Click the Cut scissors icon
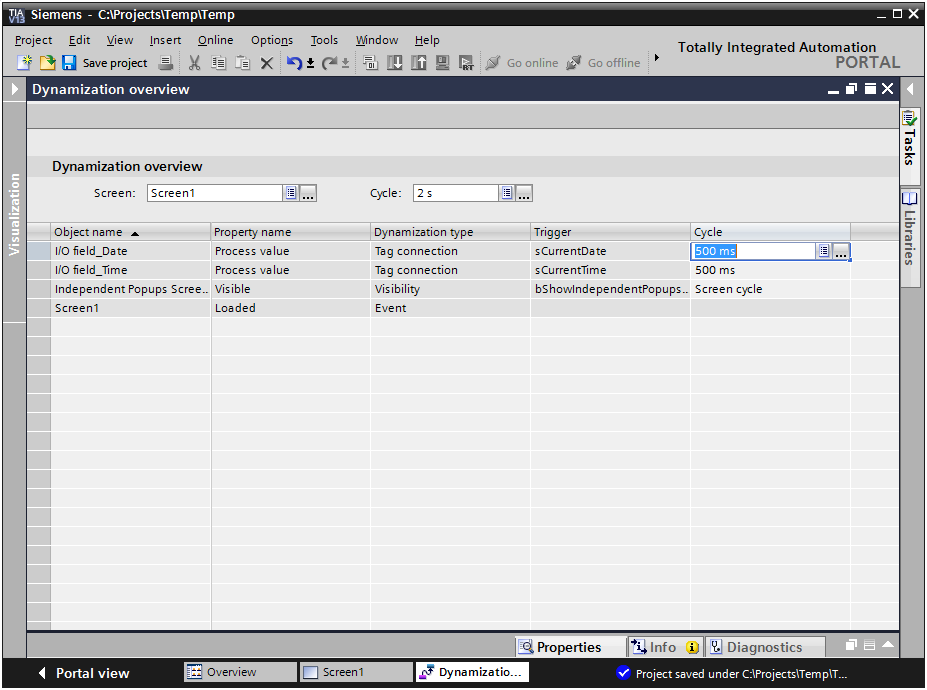 click(x=195, y=63)
